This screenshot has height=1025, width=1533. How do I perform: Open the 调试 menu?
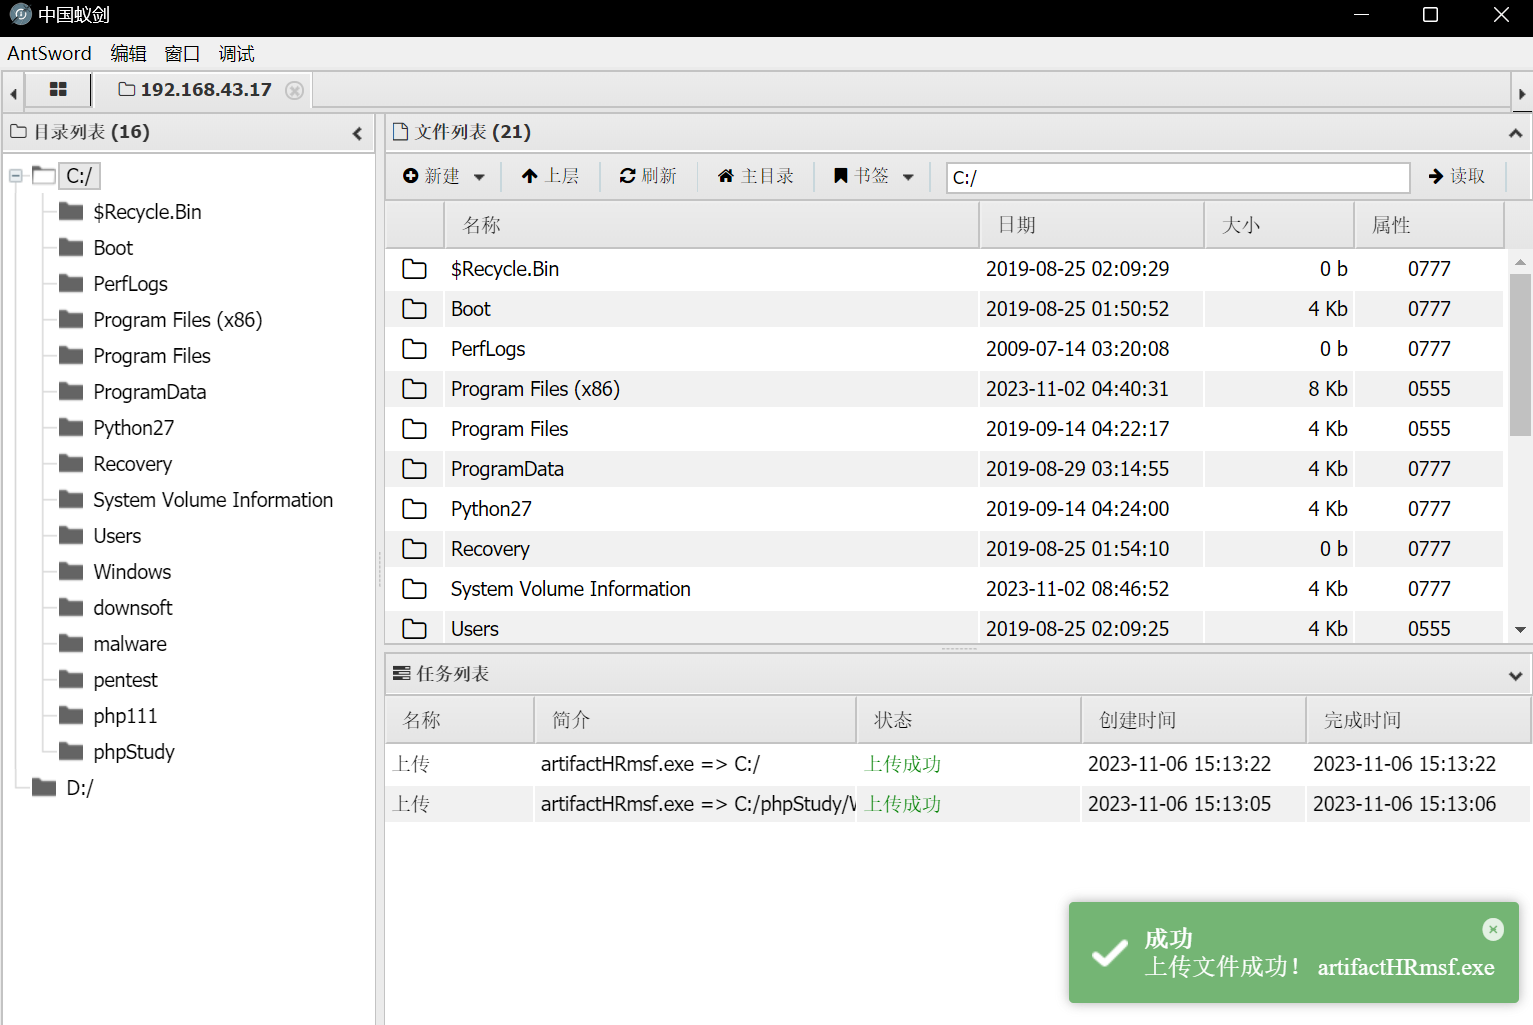[236, 54]
